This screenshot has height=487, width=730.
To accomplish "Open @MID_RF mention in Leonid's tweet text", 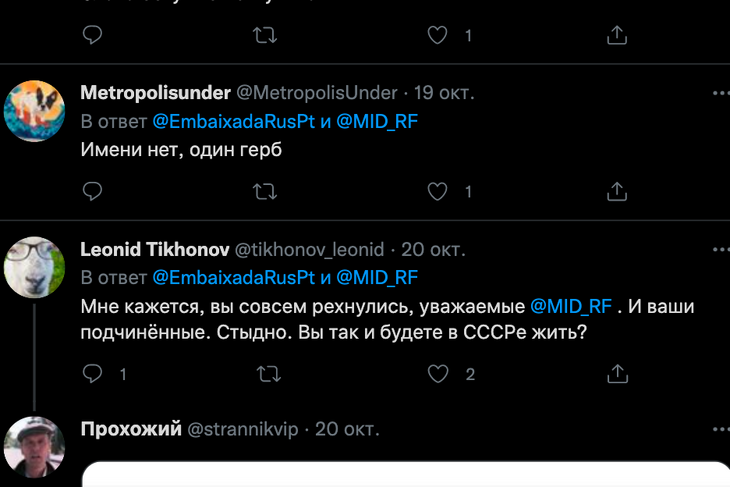I will 570,305.
